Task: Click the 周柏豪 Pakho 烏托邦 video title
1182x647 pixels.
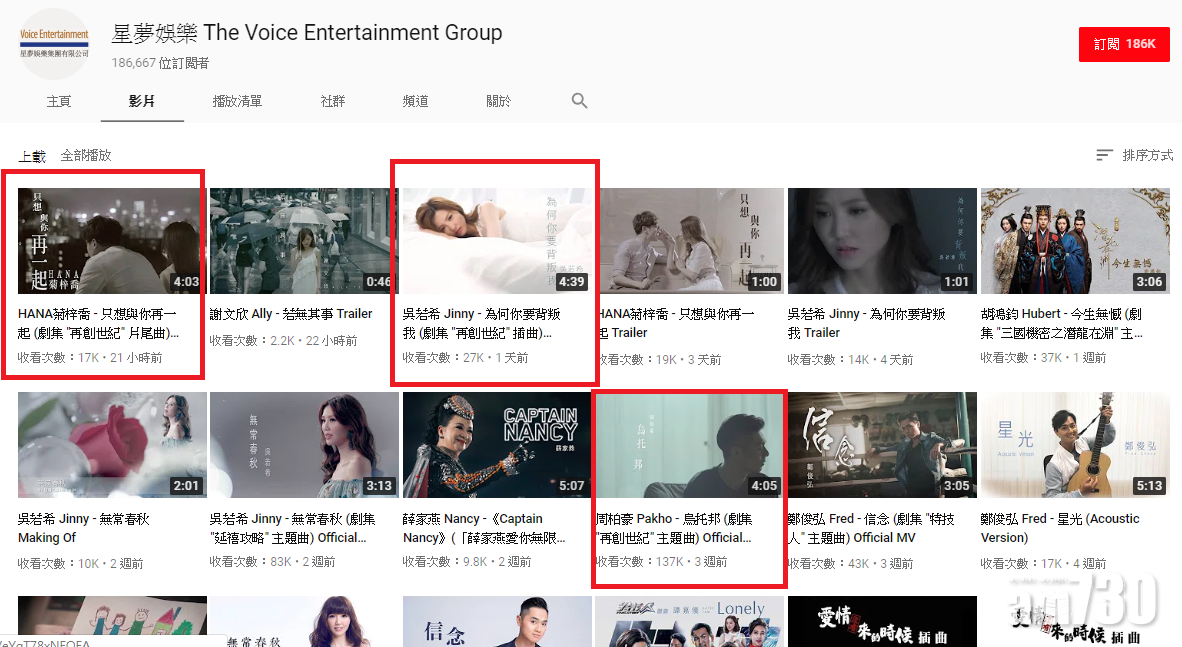Action: [x=674, y=528]
